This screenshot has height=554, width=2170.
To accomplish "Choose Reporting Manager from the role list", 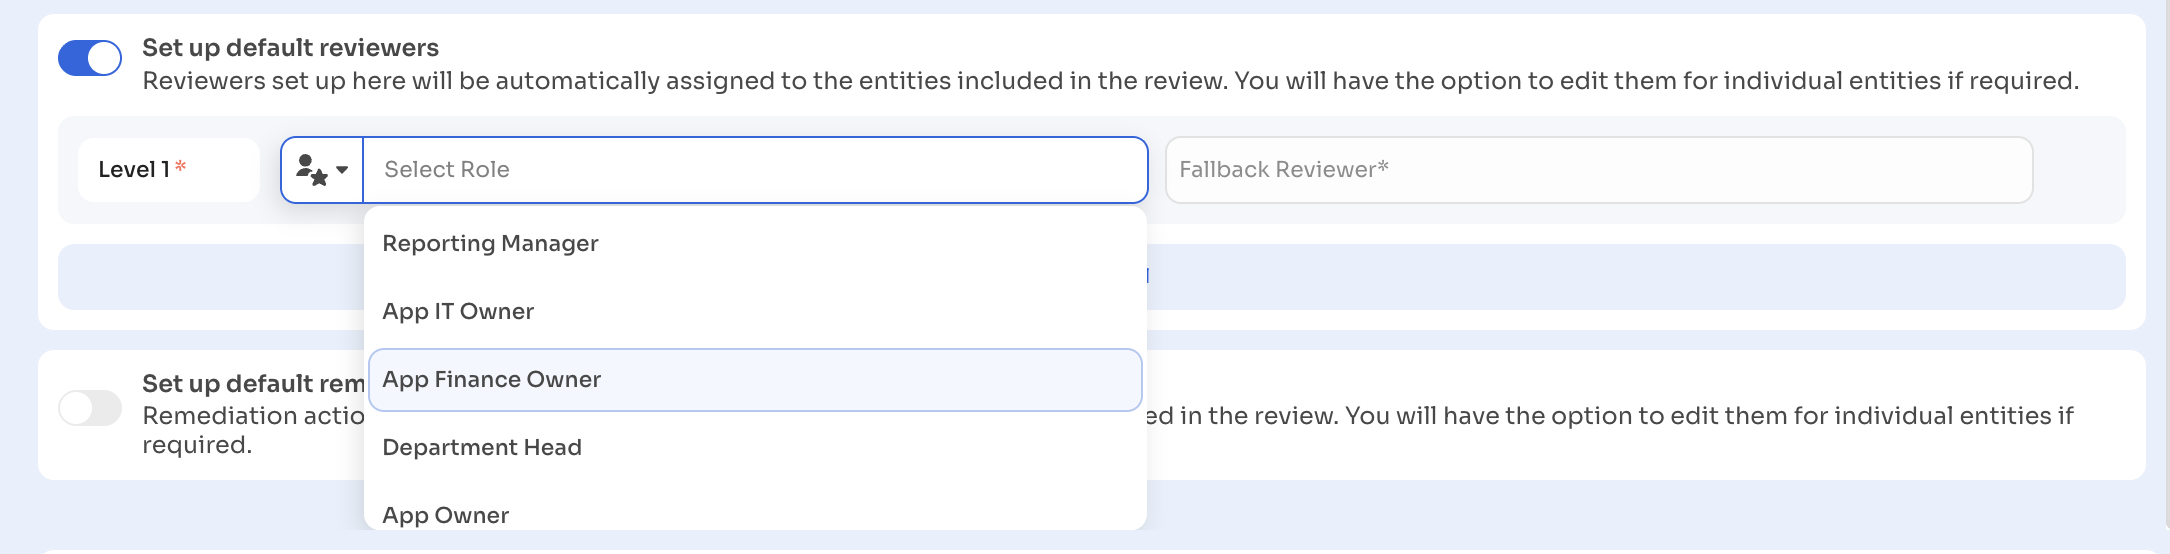I will 490,244.
